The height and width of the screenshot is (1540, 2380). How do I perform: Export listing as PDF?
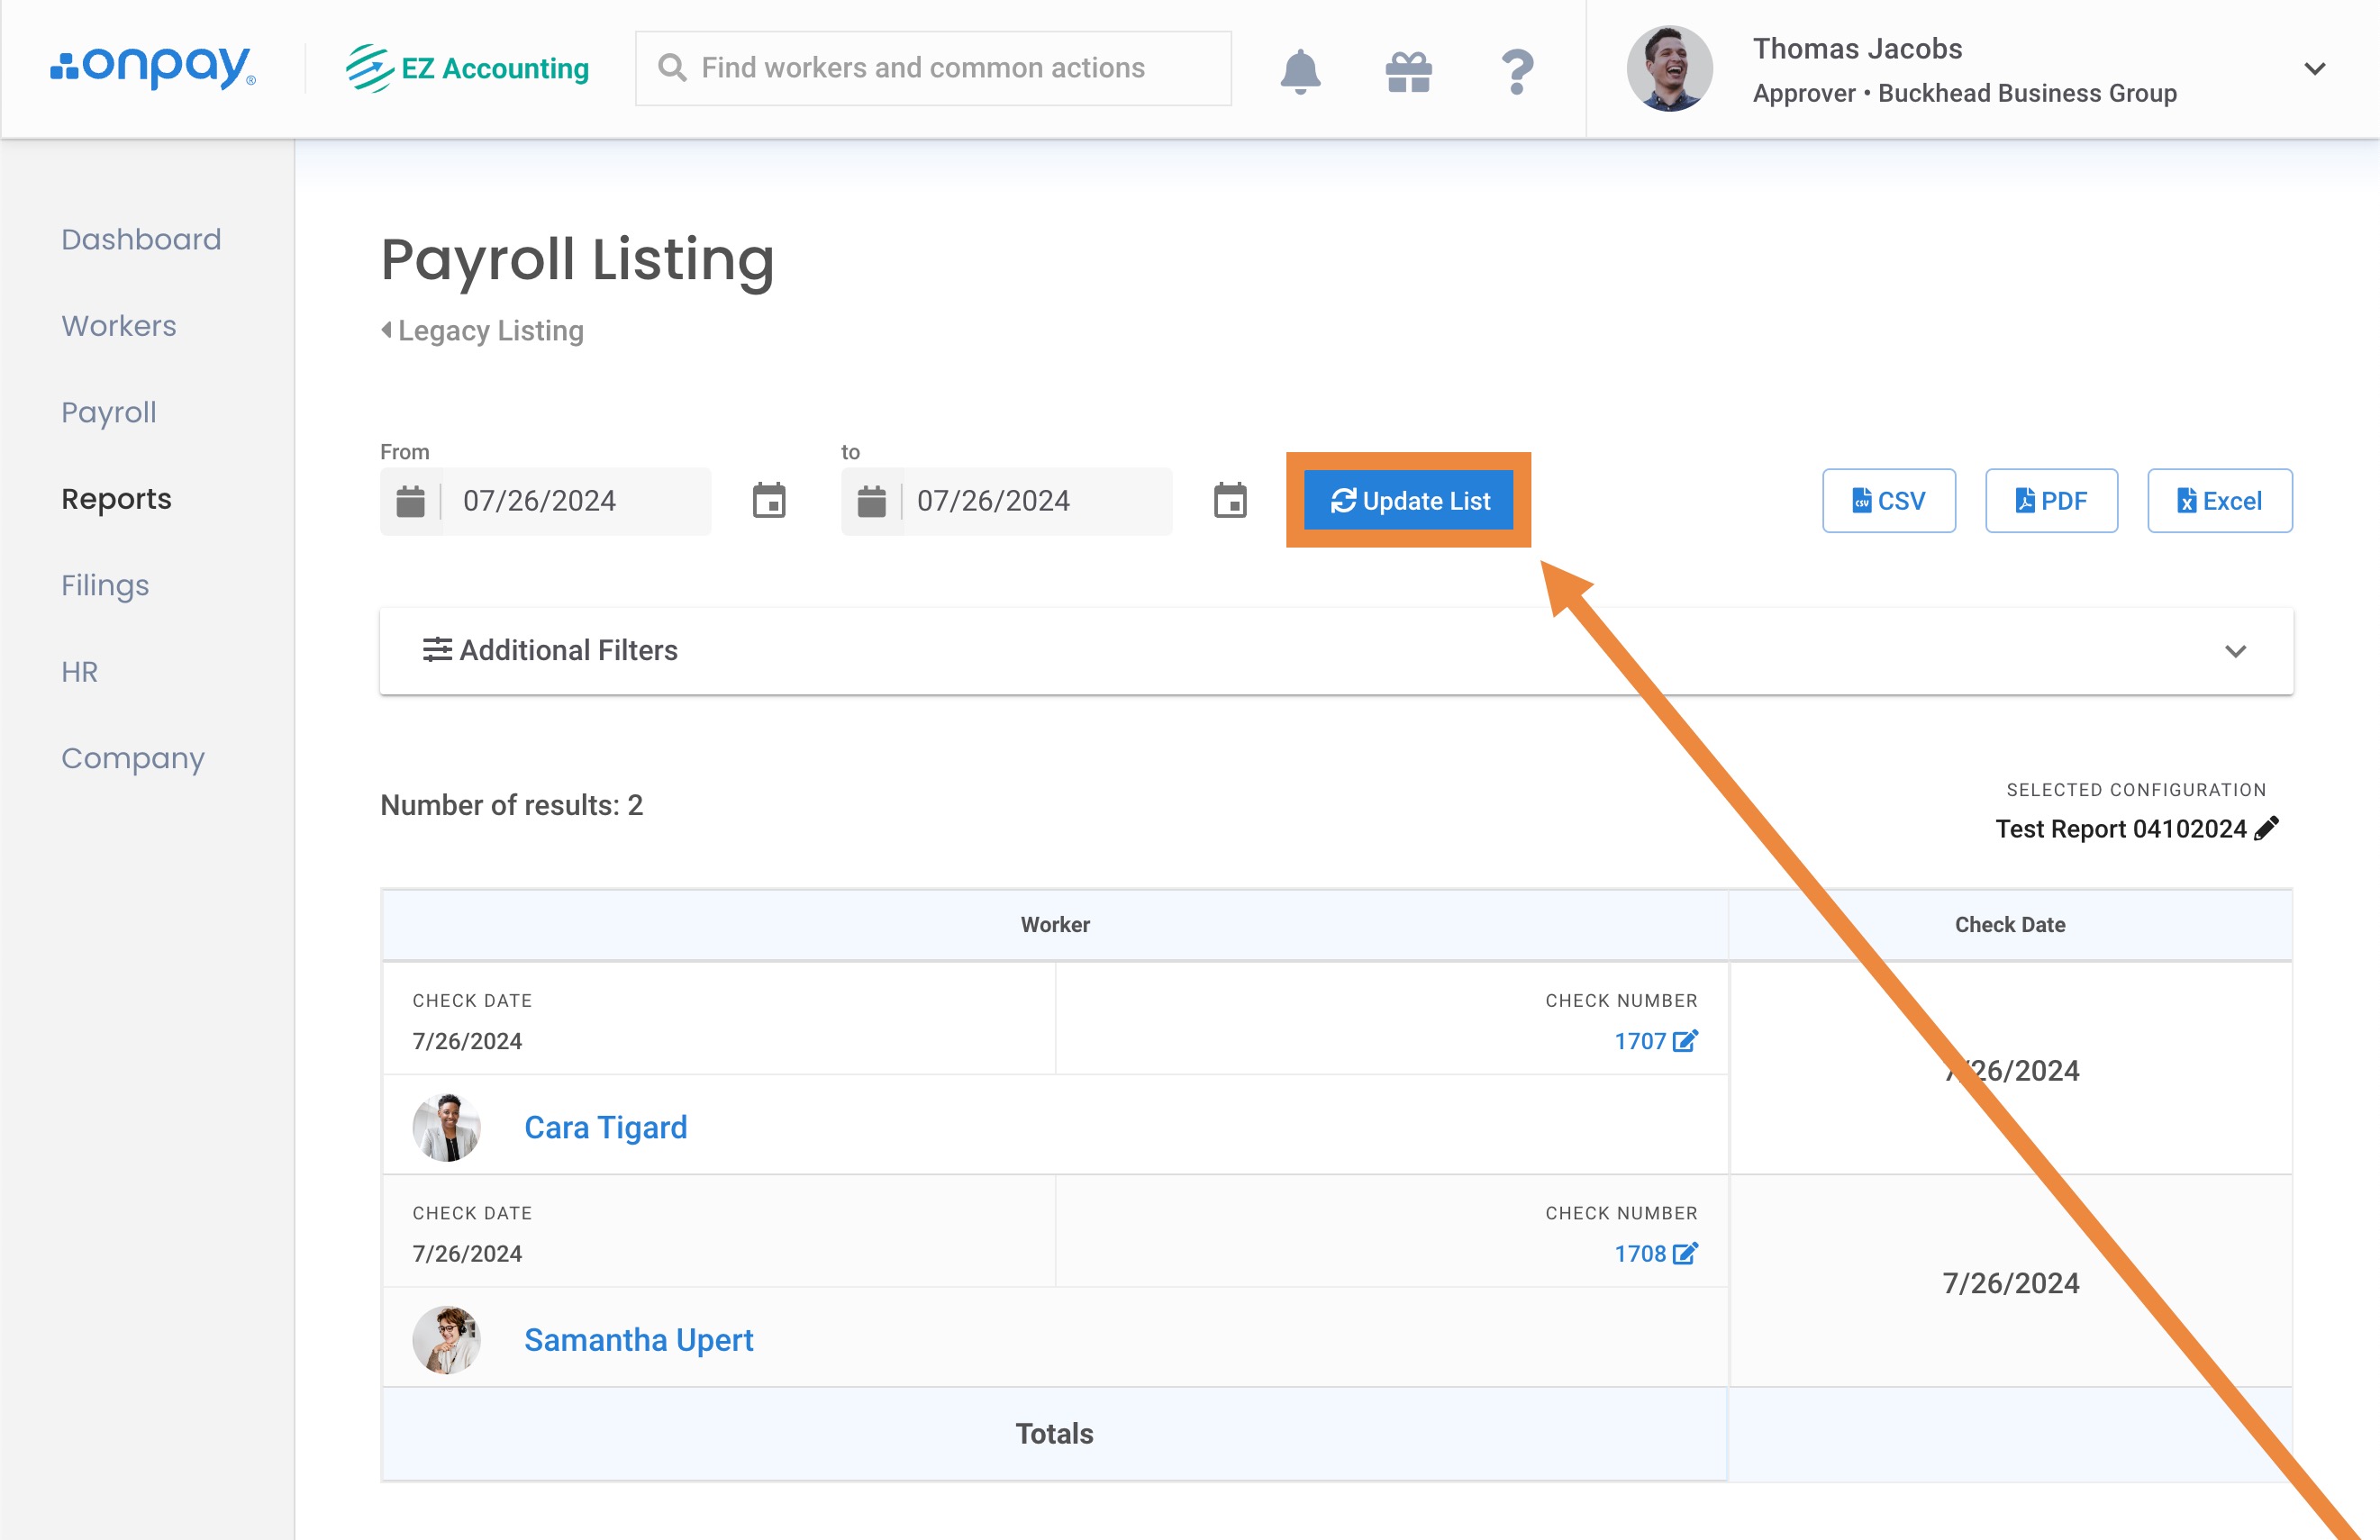point(2051,501)
